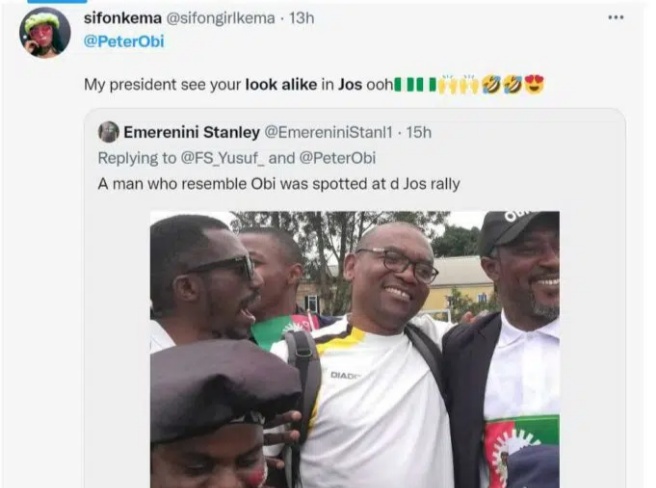Open the tweet's more options menu

coord(615,17)
